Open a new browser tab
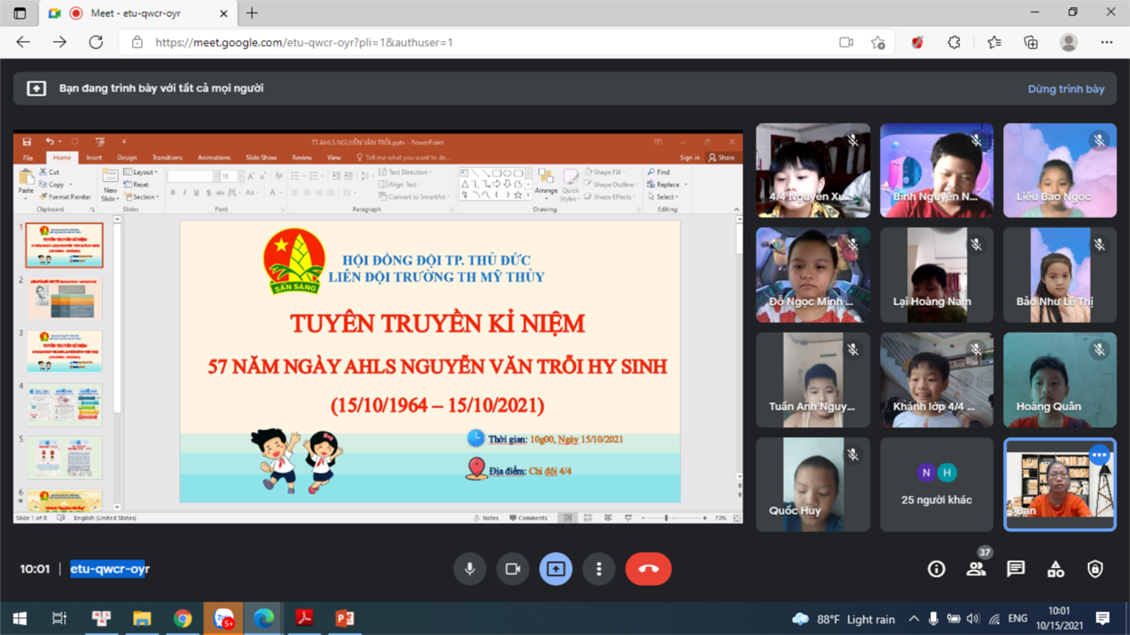1130x635 pixels. [x=252, y=13]
